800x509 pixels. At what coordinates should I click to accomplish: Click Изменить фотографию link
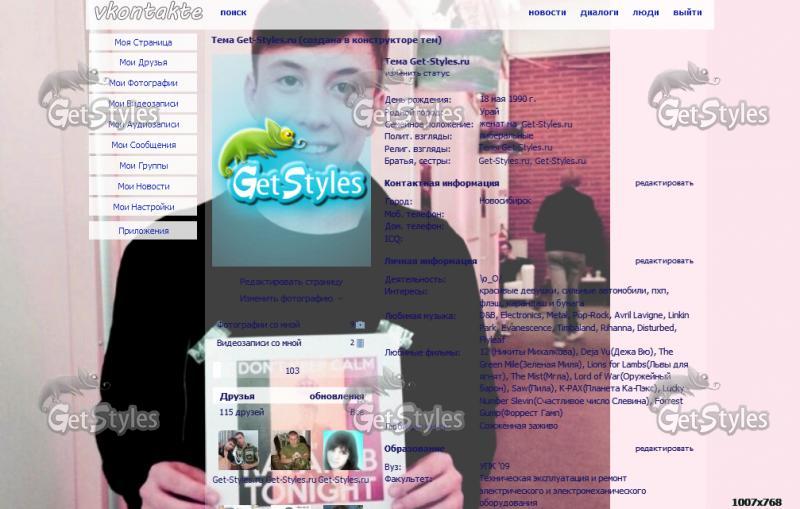pos(286,298)
